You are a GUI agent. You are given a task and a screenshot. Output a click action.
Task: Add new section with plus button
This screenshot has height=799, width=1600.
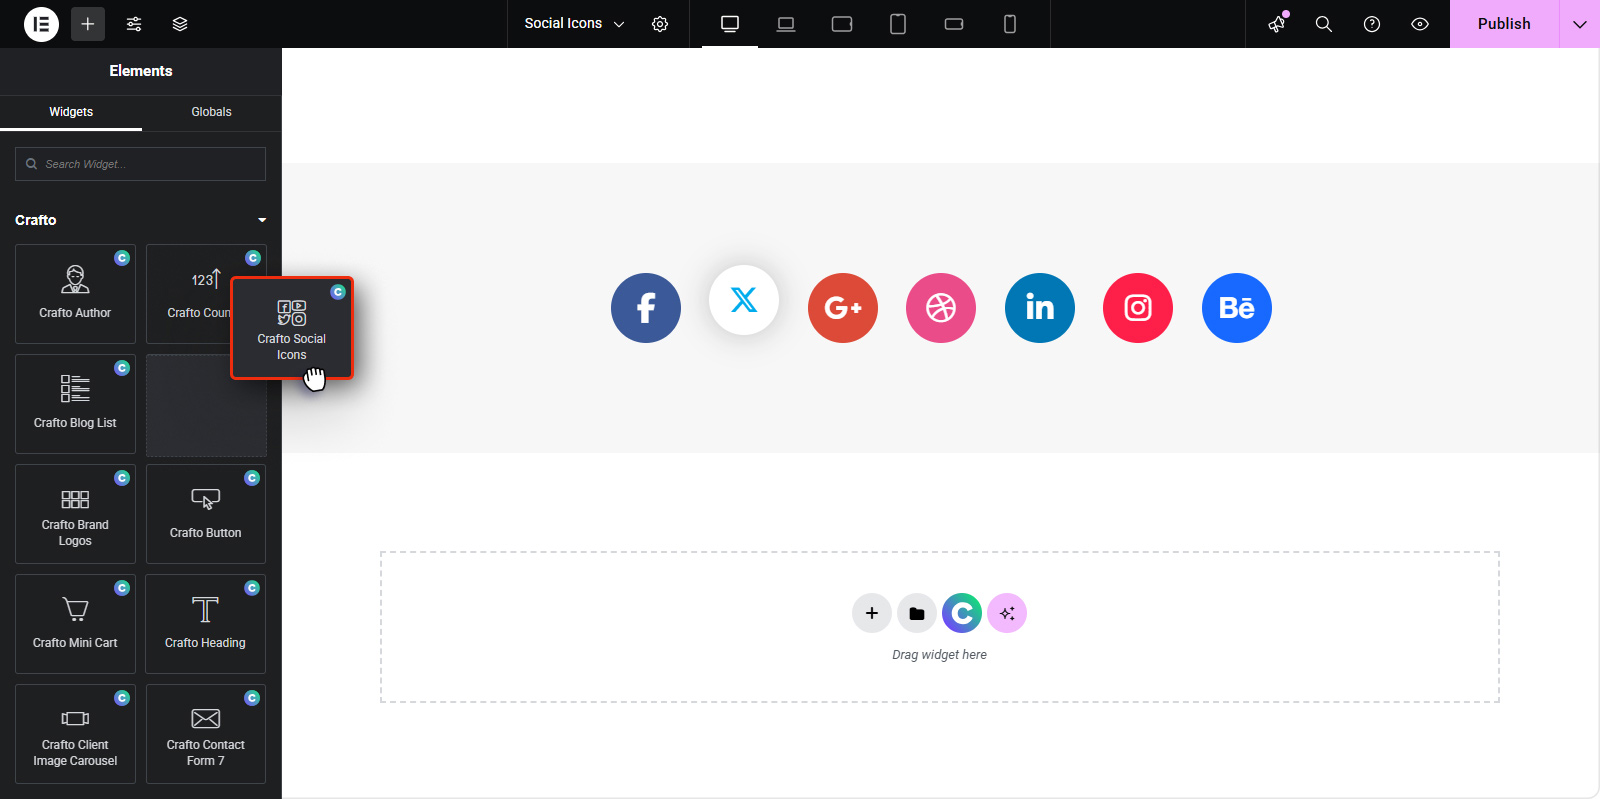(x=872, y=613)
